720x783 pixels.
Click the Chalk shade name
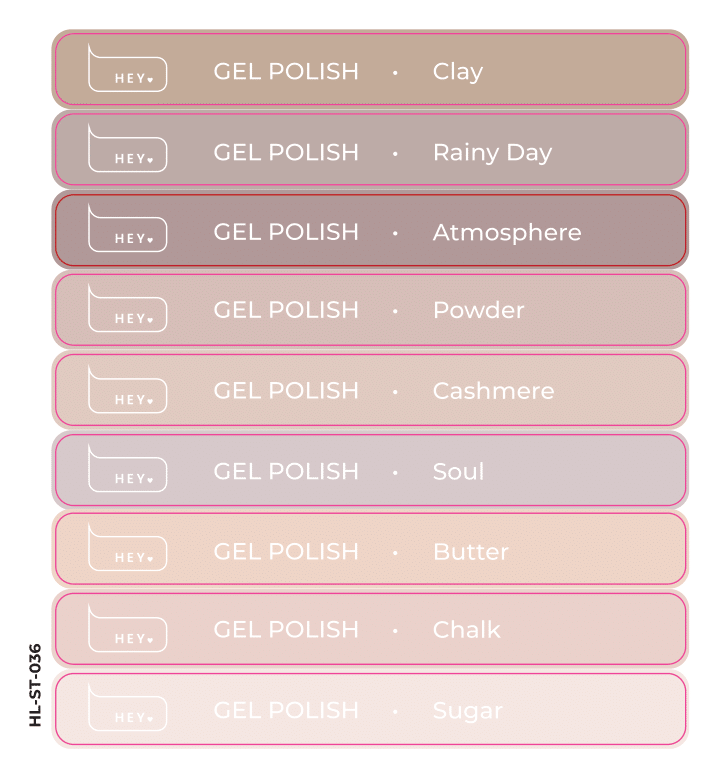(466, 630)
